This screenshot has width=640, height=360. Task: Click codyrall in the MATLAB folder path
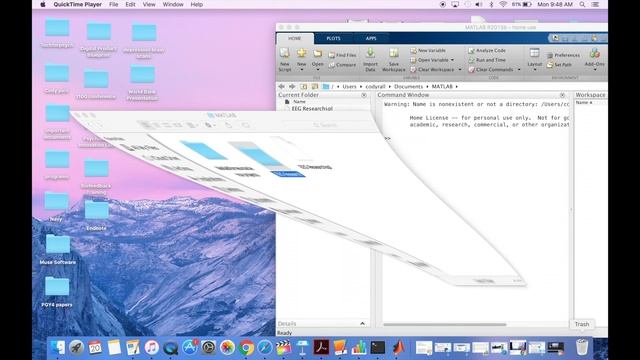pyautogui.click(x=376, y=87)
